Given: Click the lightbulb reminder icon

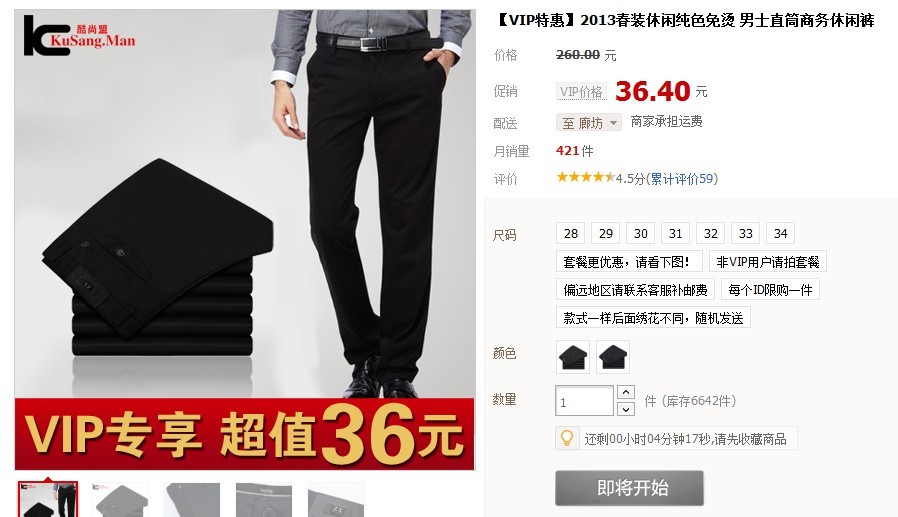Looking at the screenshot, I should [x=566, y=439].
